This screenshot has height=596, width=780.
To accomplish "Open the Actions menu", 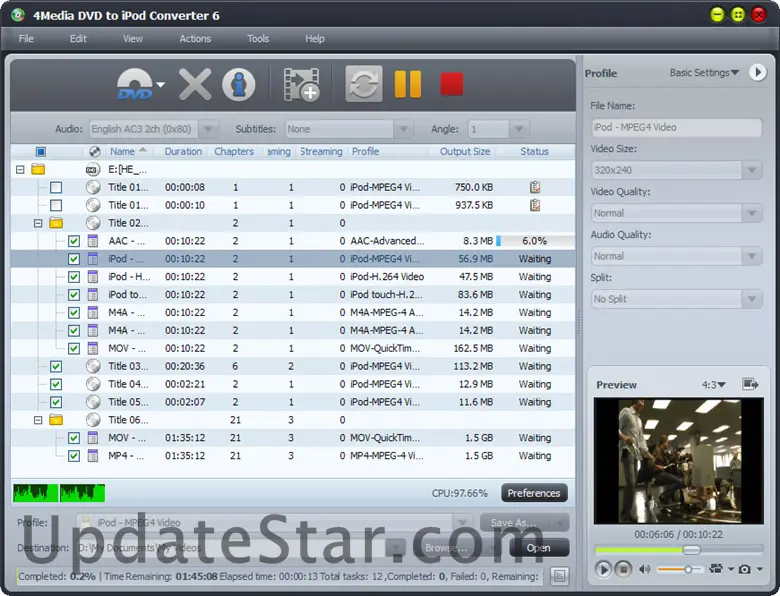I will (195, 38).
